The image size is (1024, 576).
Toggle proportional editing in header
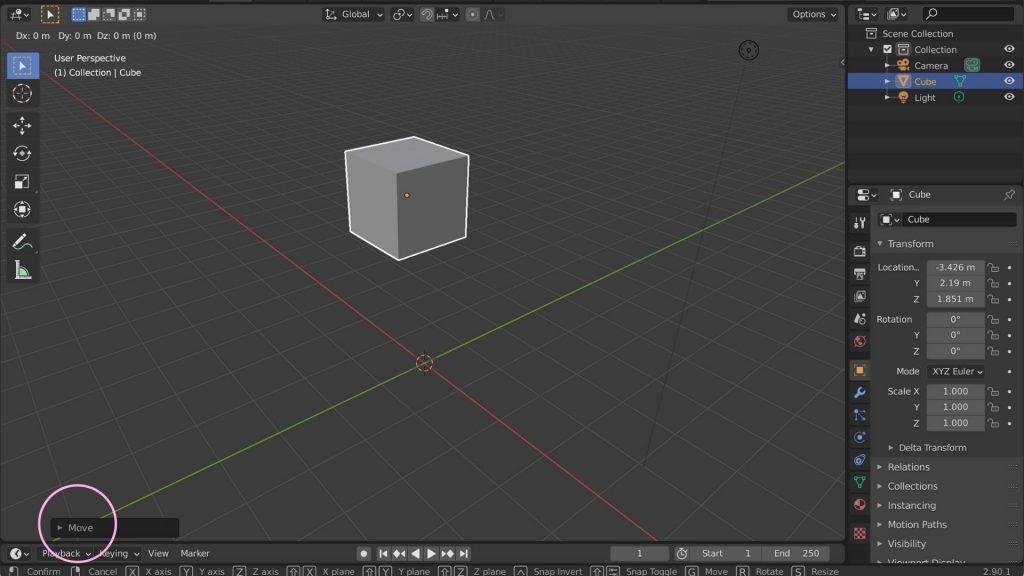(472, 14)
